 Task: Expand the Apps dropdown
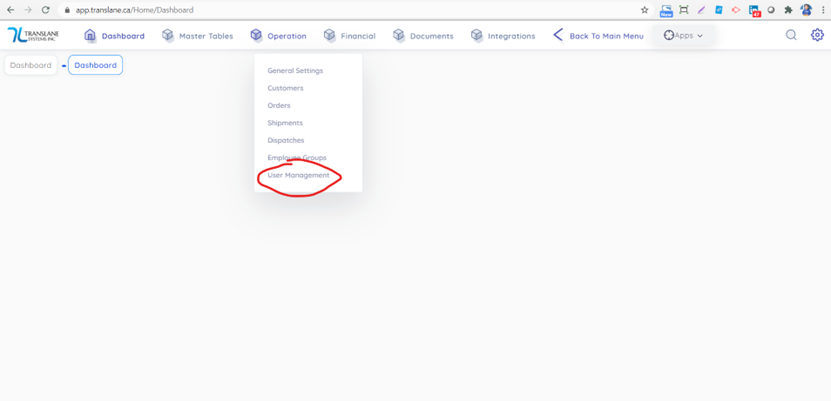pyautogui.click(x=684, y=35)
